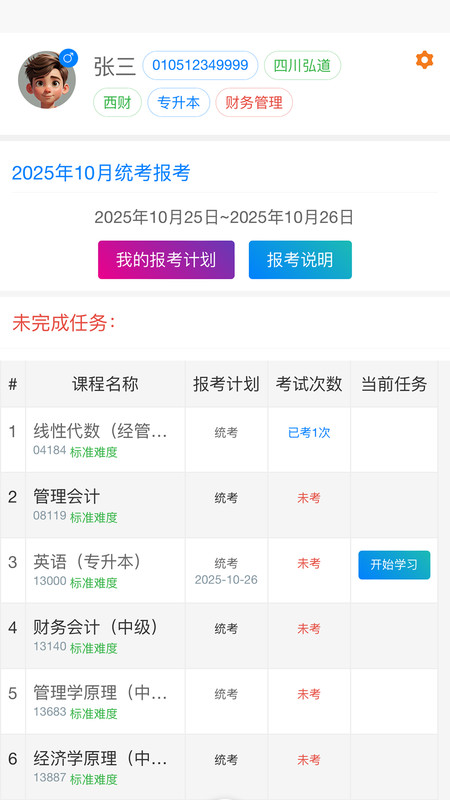This screenshot has width=450, height=800.
Task: Tap the blue male gender badge icon
Action: (x=69, y=58)
